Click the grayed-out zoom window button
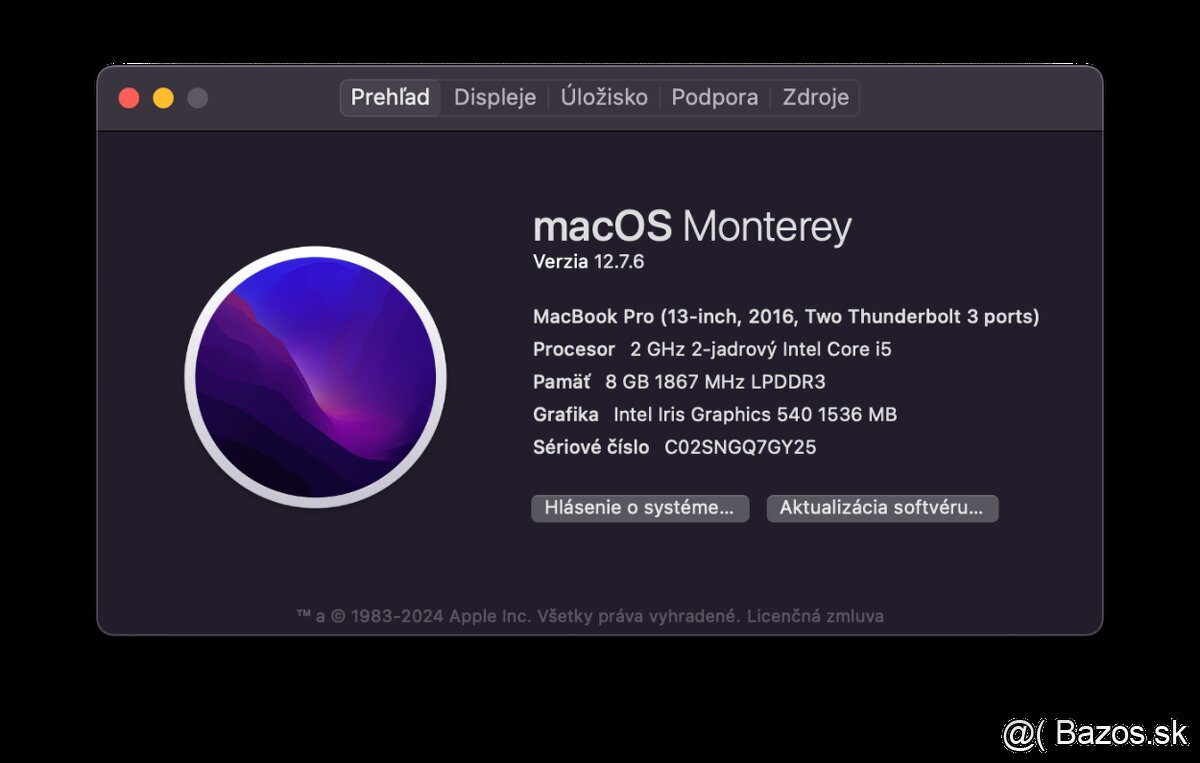The height and width of the screenshot is (763, 1200). (x=197, y=97)
